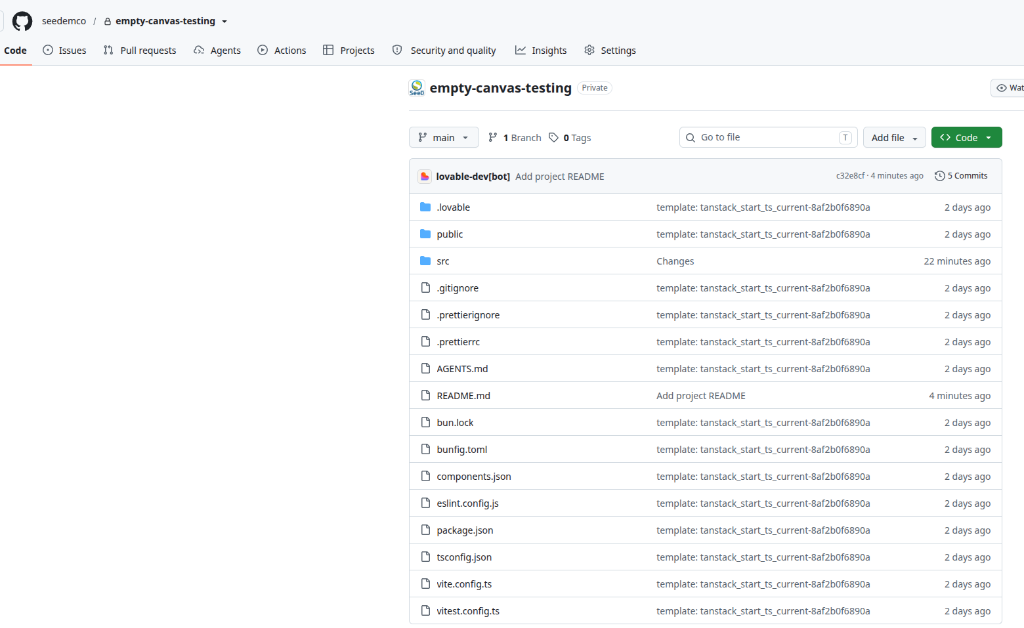The image size is (1024, 628).
Task: Click the components.json file icon
Action: (x=425, y=476)
